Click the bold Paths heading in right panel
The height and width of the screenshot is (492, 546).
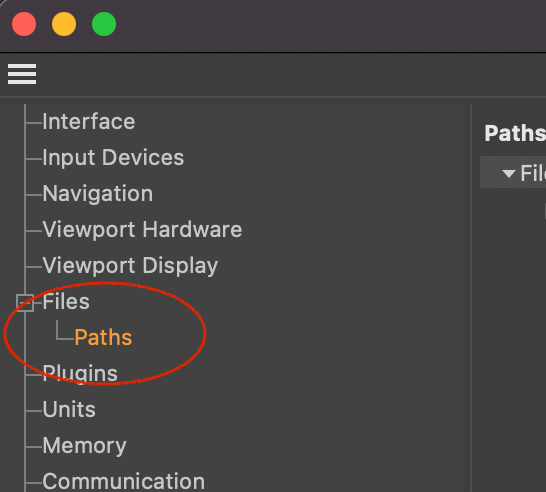point(515,133)
